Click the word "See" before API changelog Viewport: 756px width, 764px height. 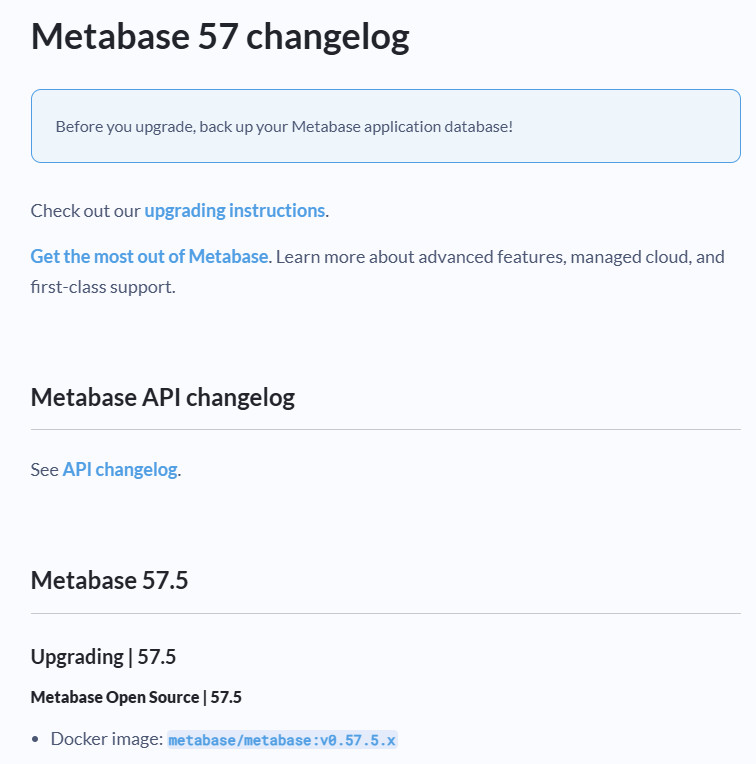44,470
